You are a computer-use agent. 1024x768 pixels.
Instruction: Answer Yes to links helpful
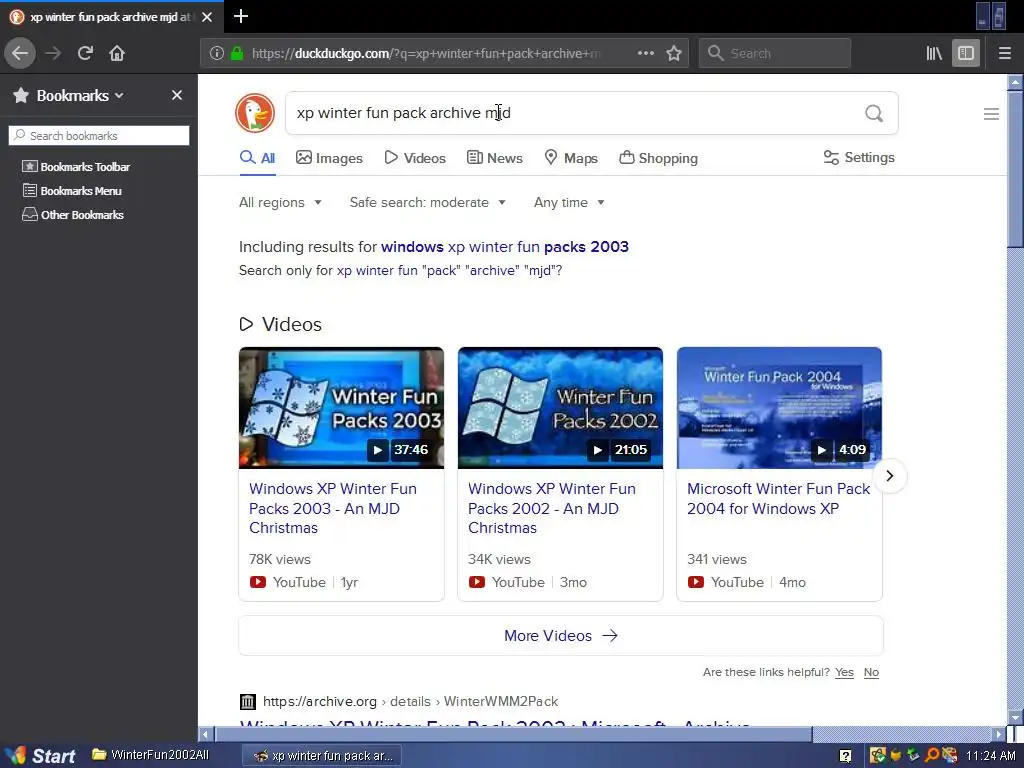(x=844, y=672)
